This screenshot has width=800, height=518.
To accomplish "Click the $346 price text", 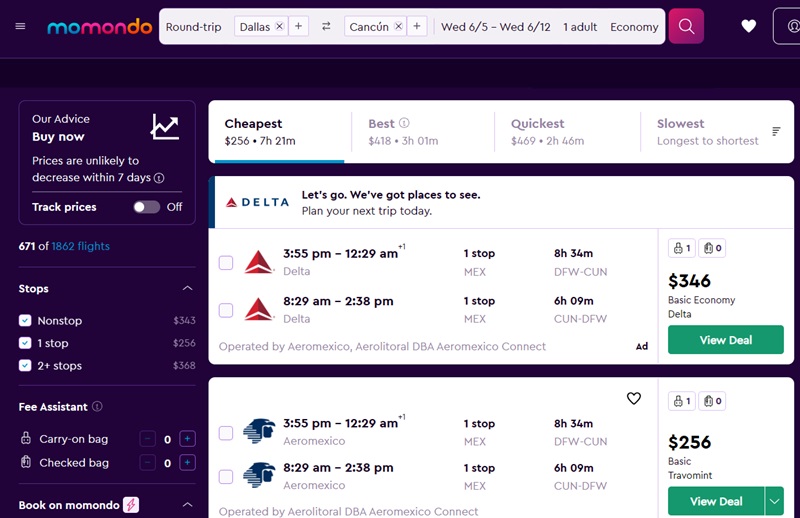I will coord(689,281).
